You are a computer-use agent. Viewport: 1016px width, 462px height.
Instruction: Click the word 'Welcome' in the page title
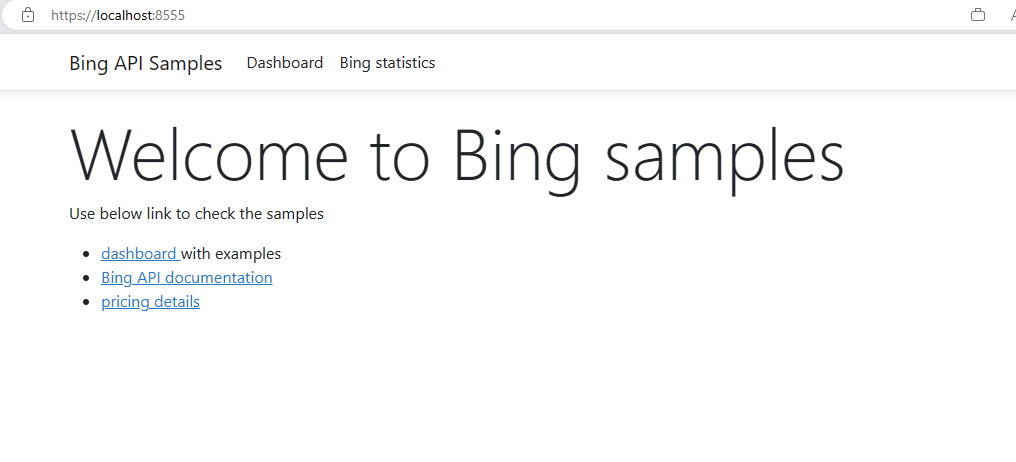[x=209, y=154]
